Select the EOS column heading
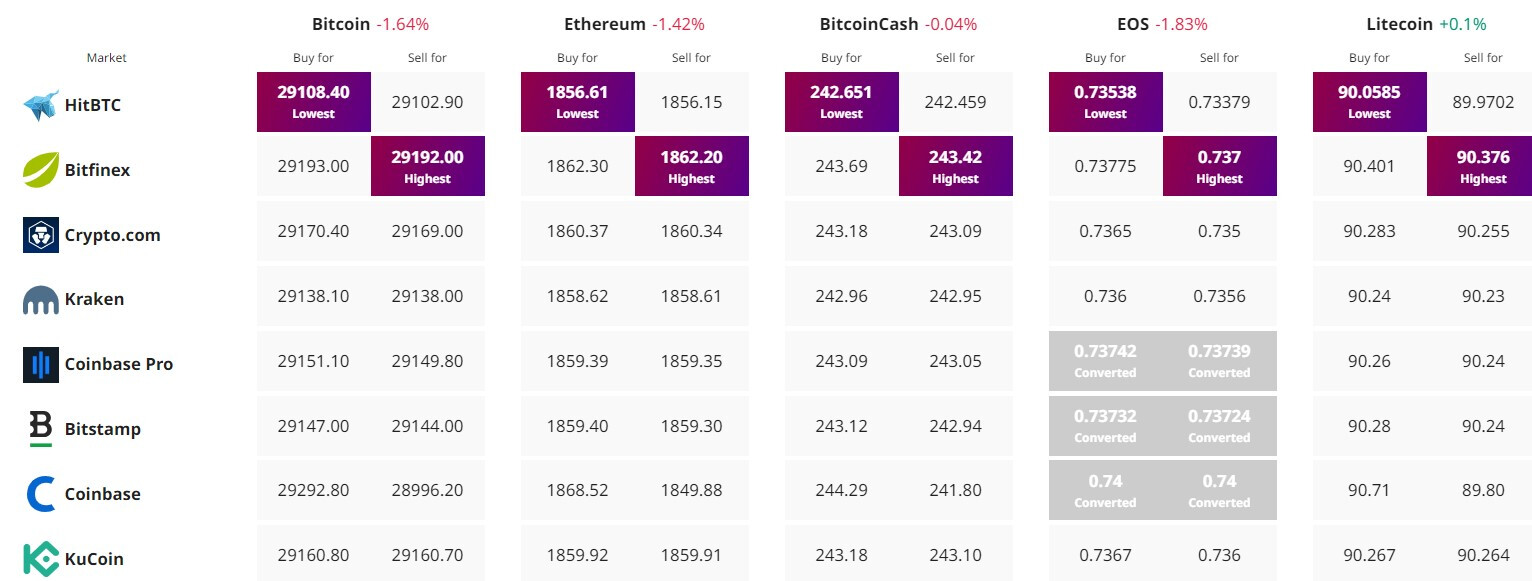 [x=1133, y=24]
